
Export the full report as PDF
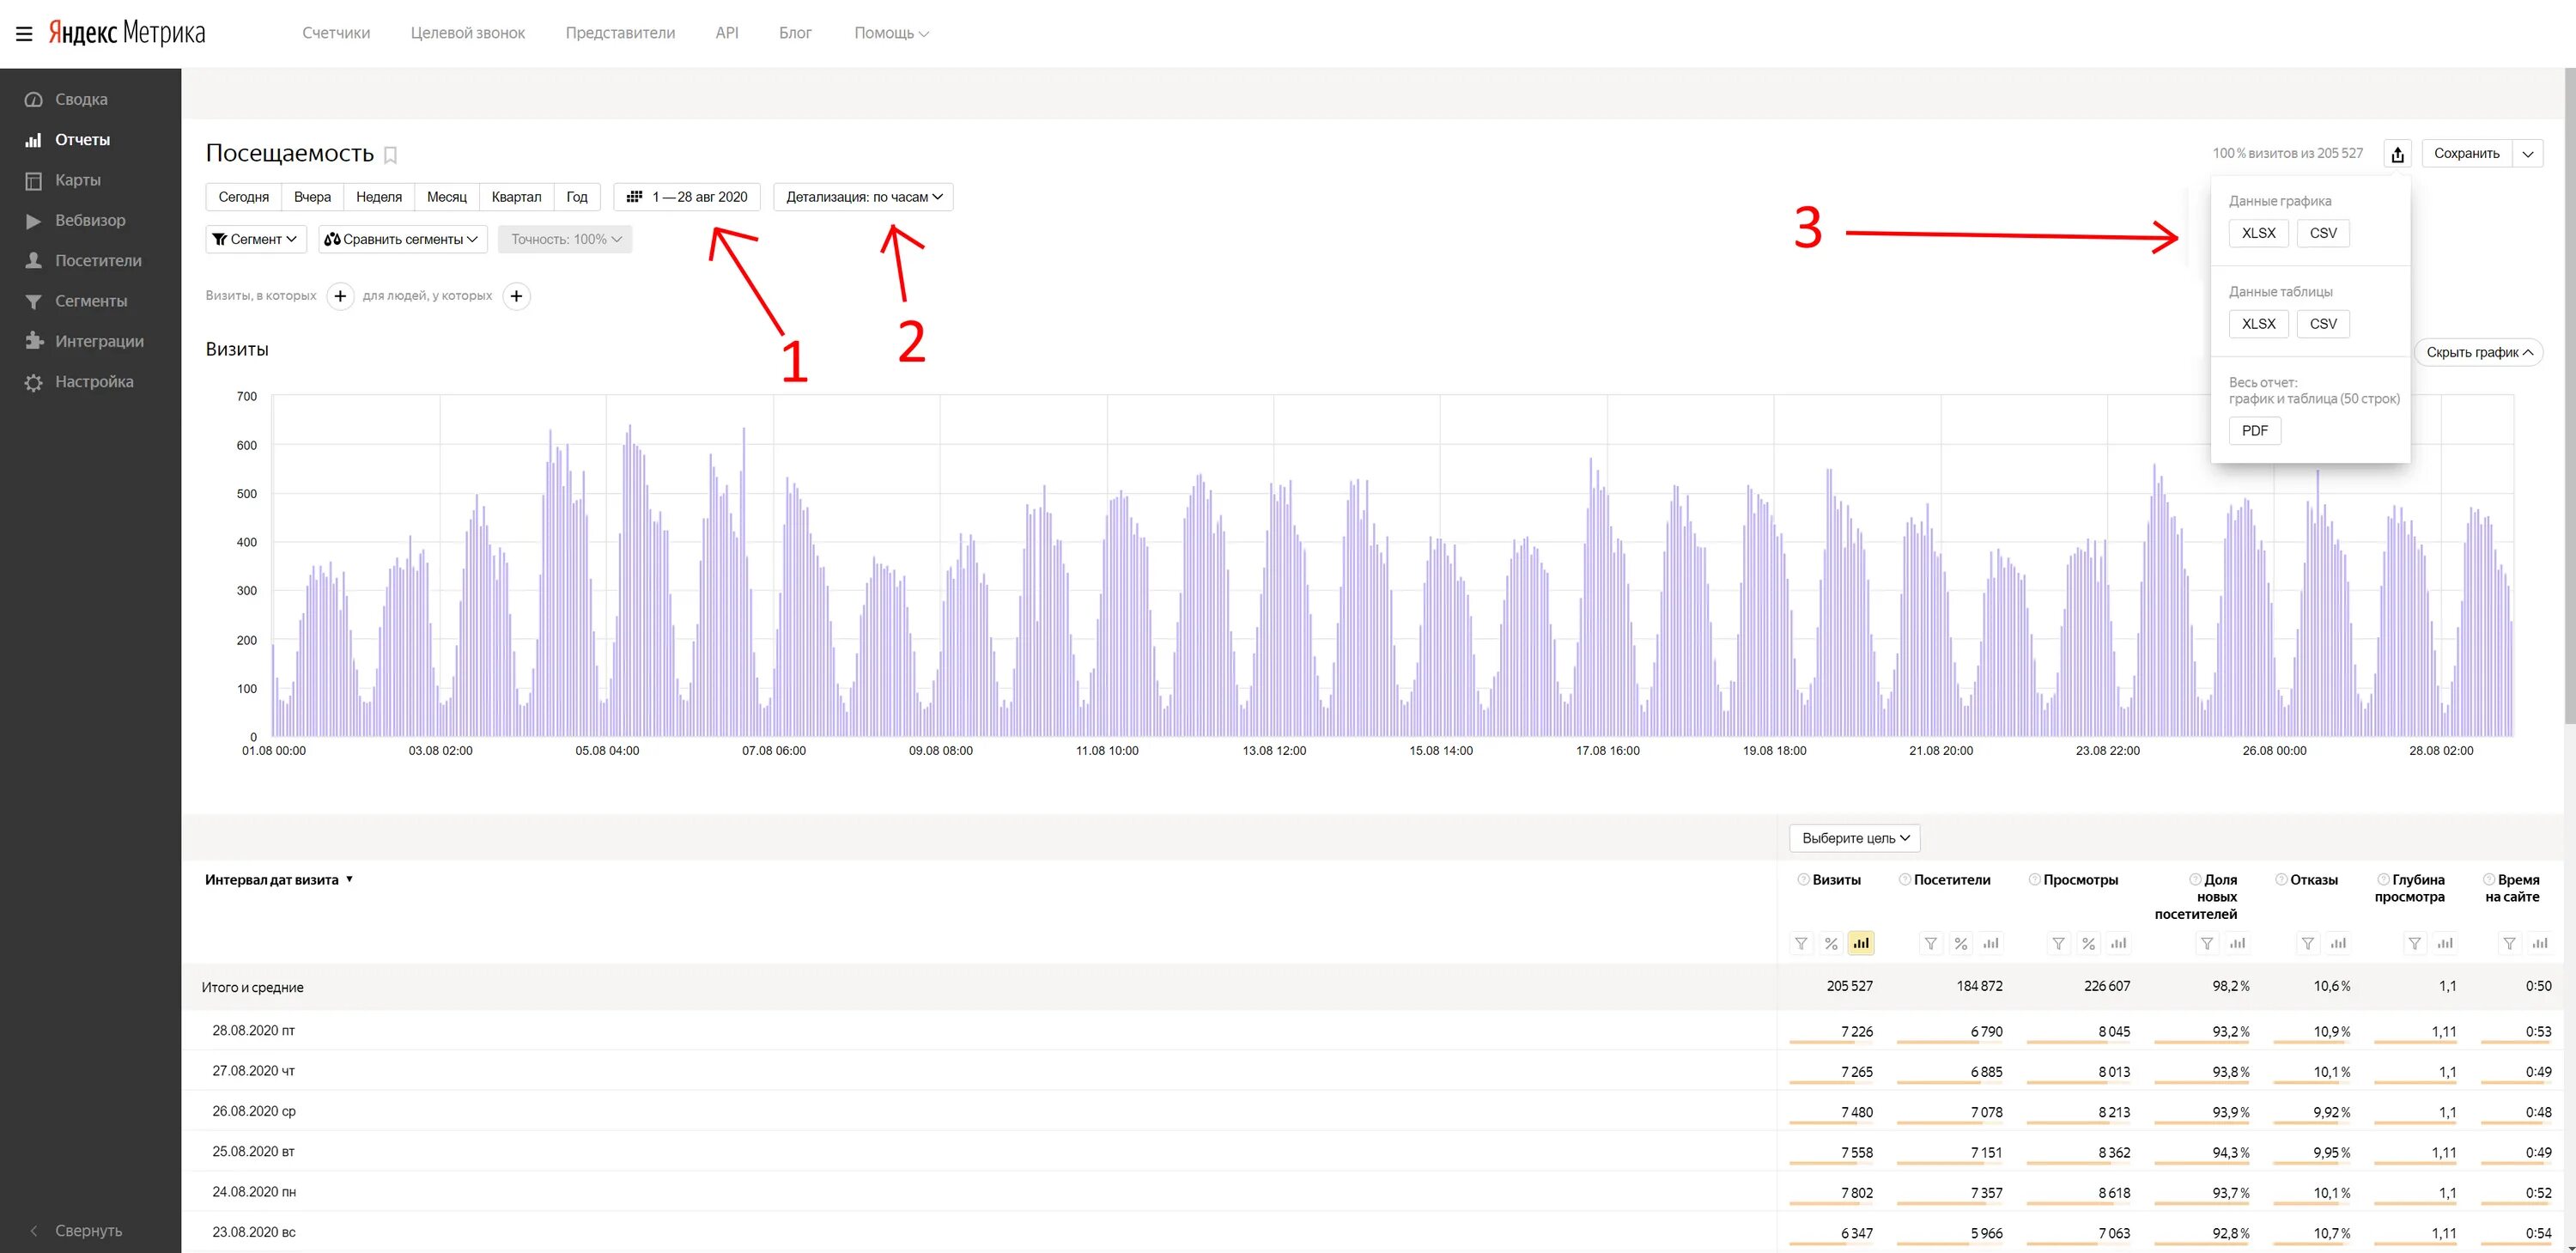[2254, 431]
